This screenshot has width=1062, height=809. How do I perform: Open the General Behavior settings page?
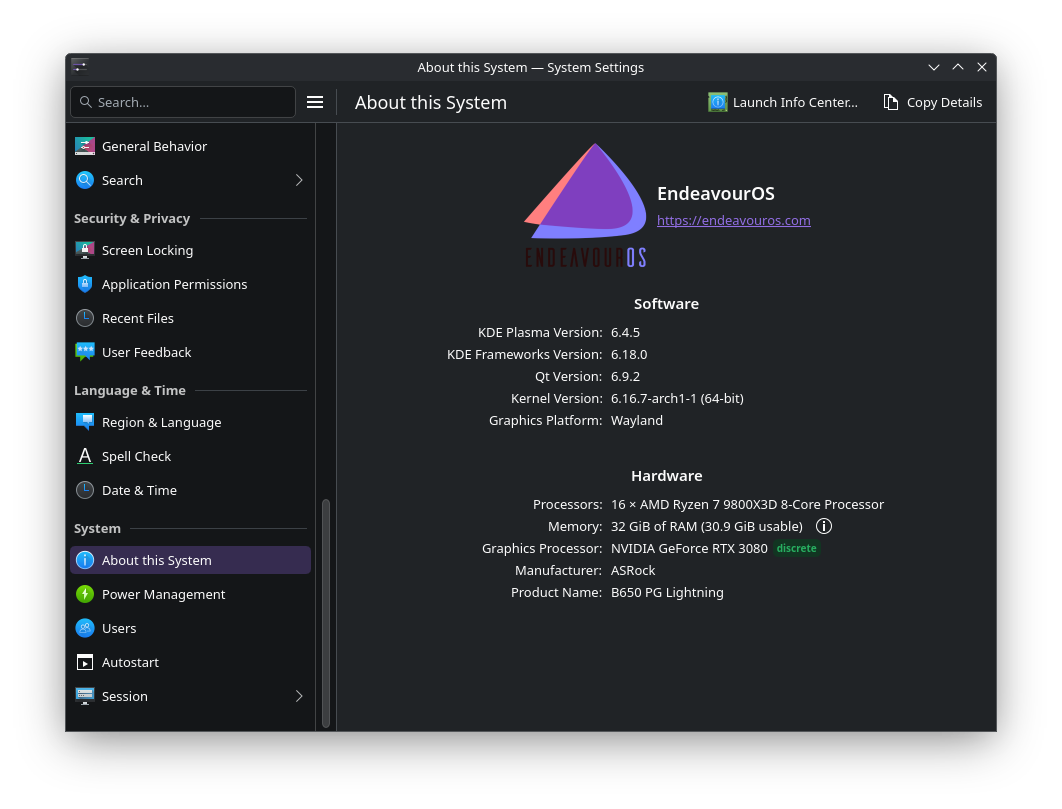pyautogui.click(x=190, y=146)
